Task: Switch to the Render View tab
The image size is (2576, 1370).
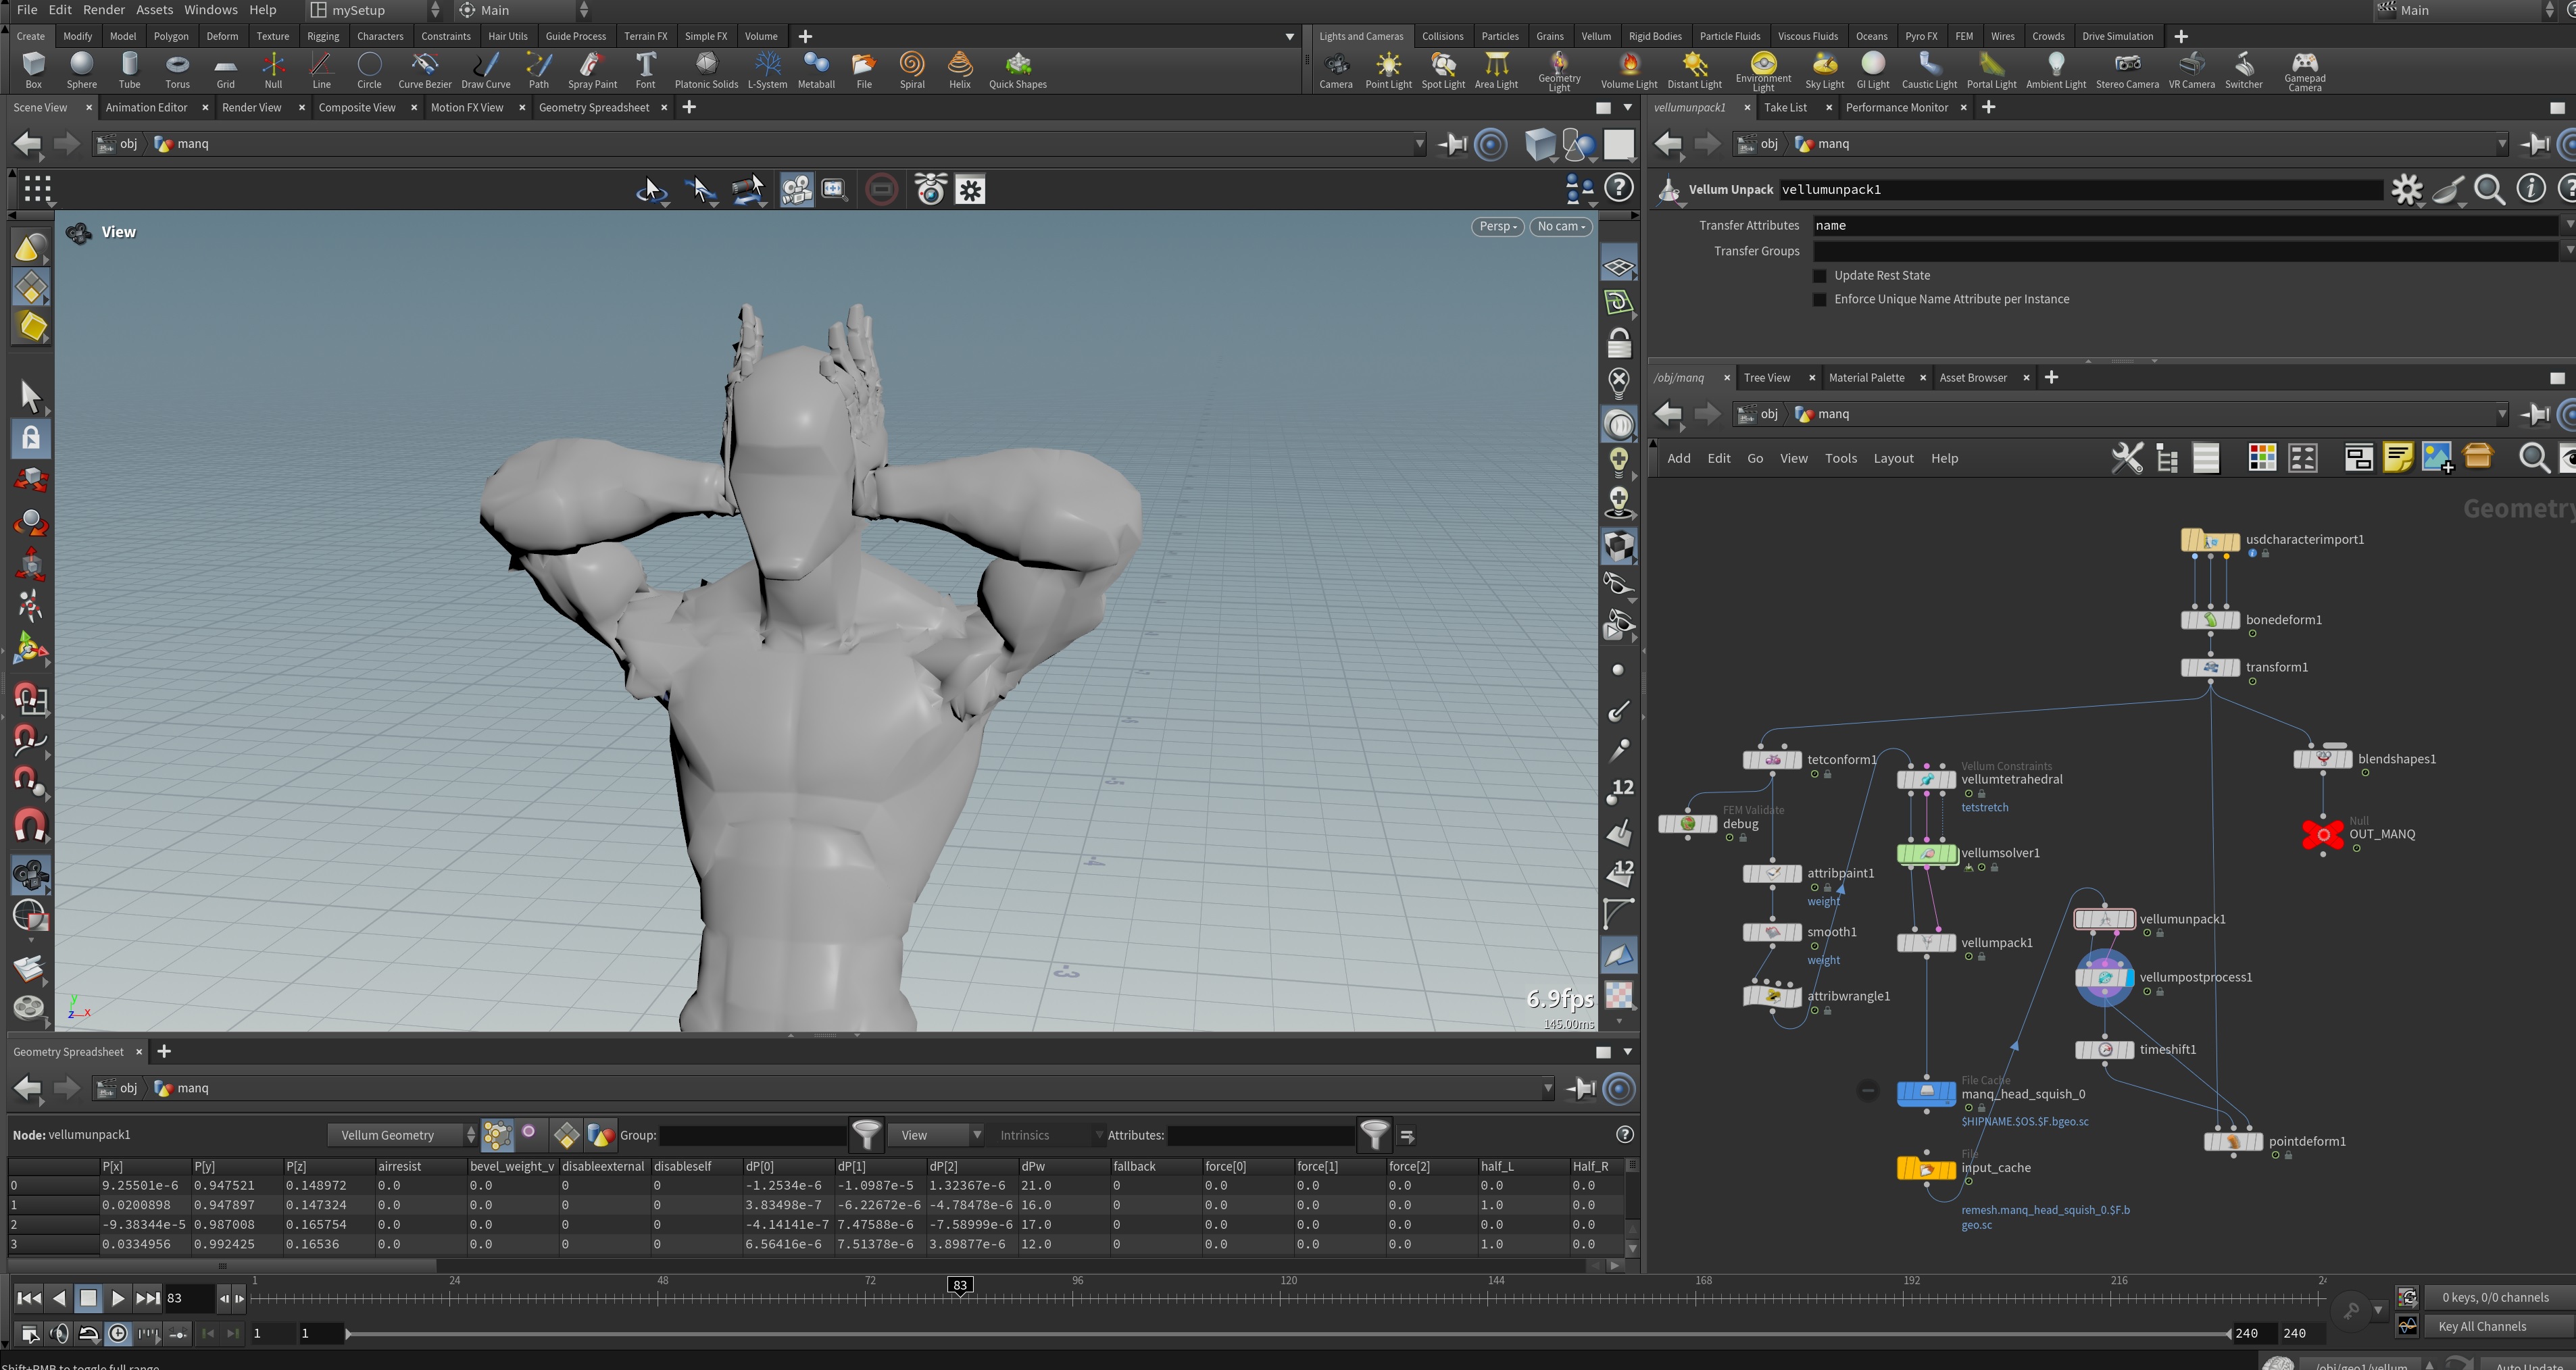Action: click(x=251, y=108)
